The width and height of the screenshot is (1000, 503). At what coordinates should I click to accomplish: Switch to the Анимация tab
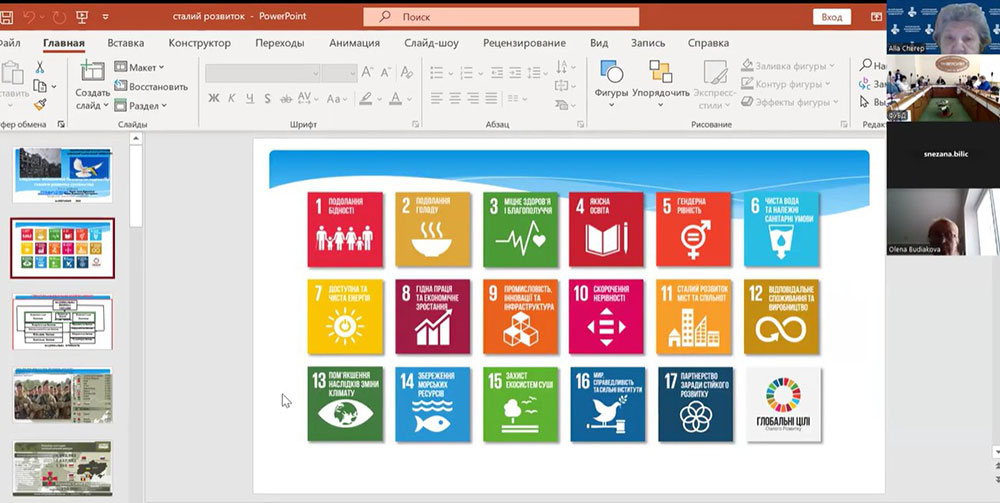(355, 43)
